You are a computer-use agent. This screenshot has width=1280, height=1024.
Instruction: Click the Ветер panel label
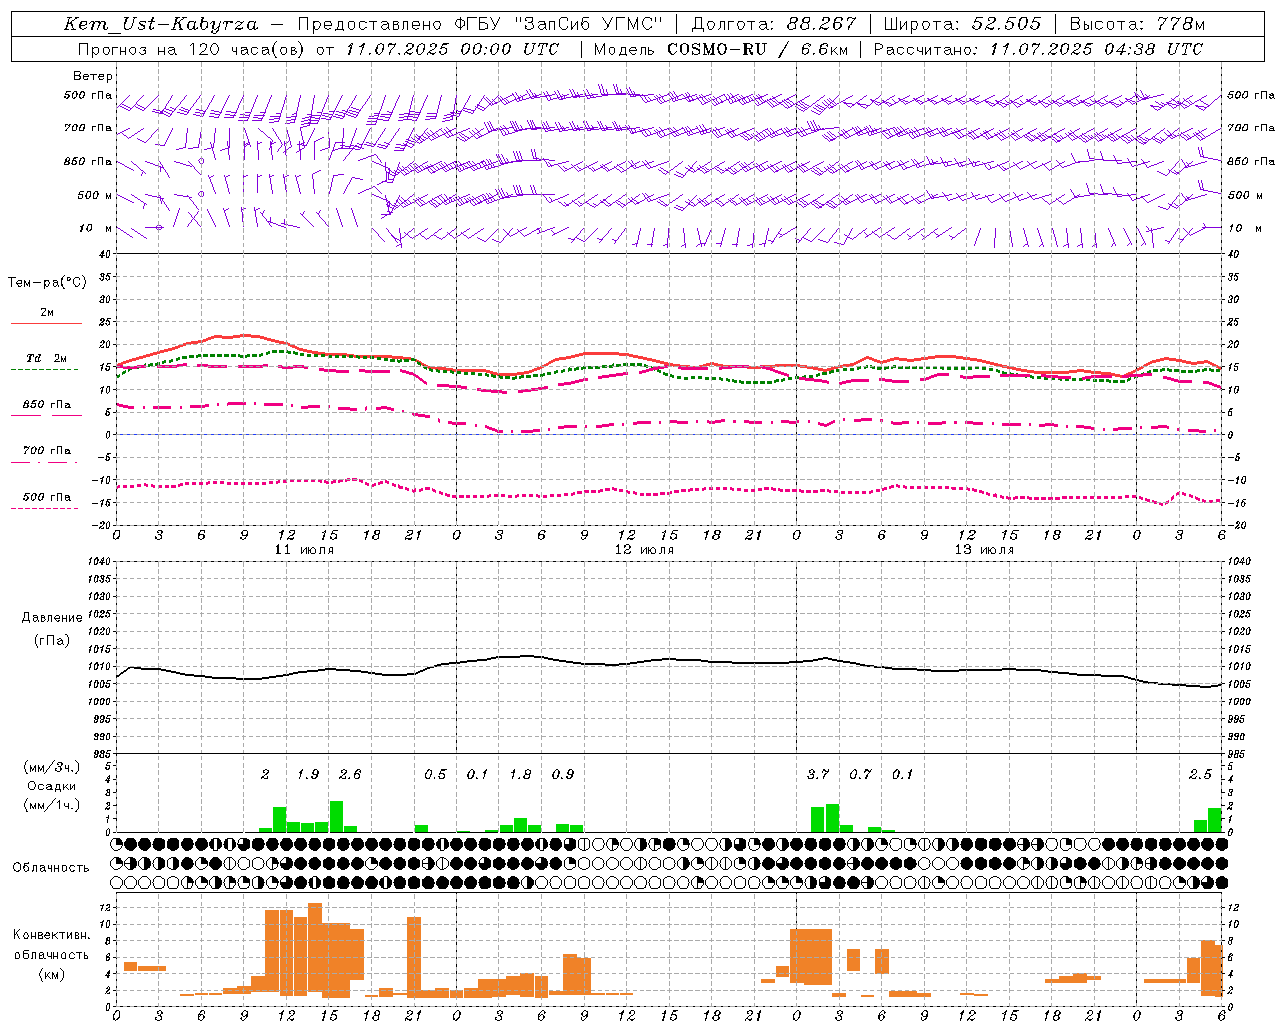point(93,76)
